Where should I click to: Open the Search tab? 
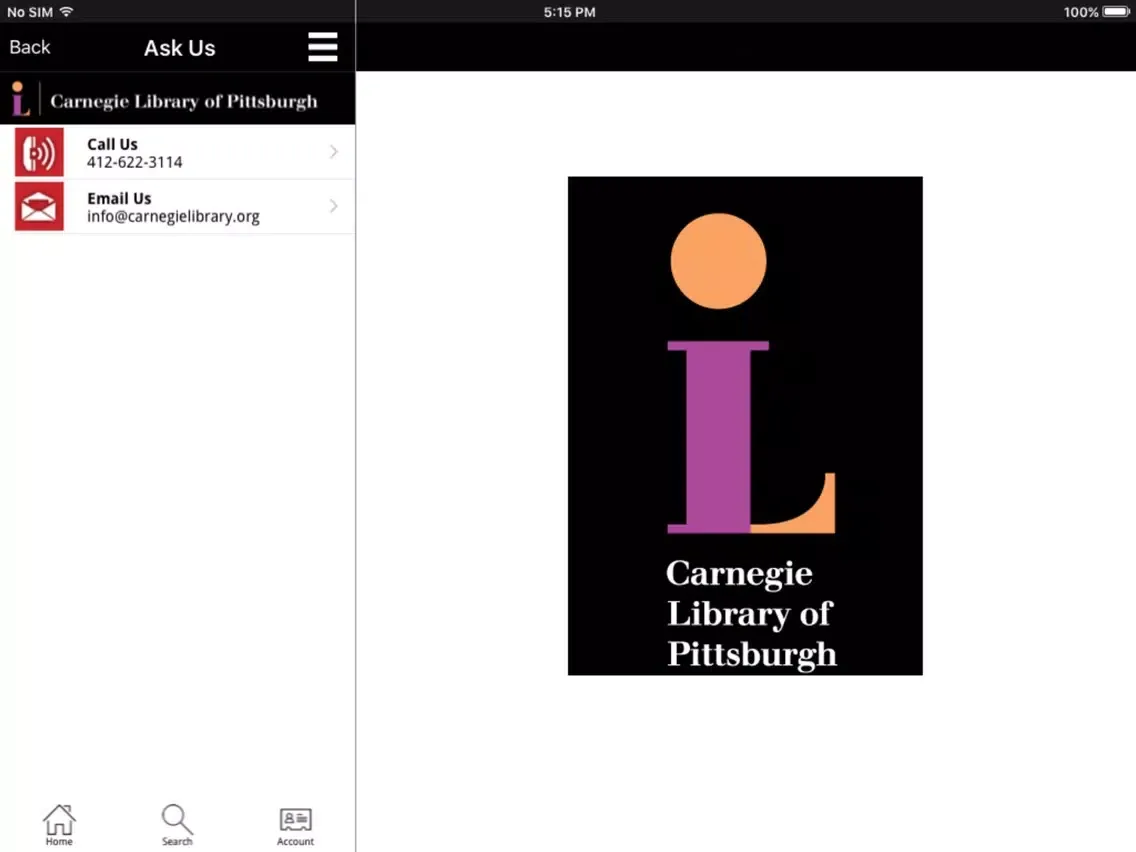pyautogui.click(x=177, y=825)
